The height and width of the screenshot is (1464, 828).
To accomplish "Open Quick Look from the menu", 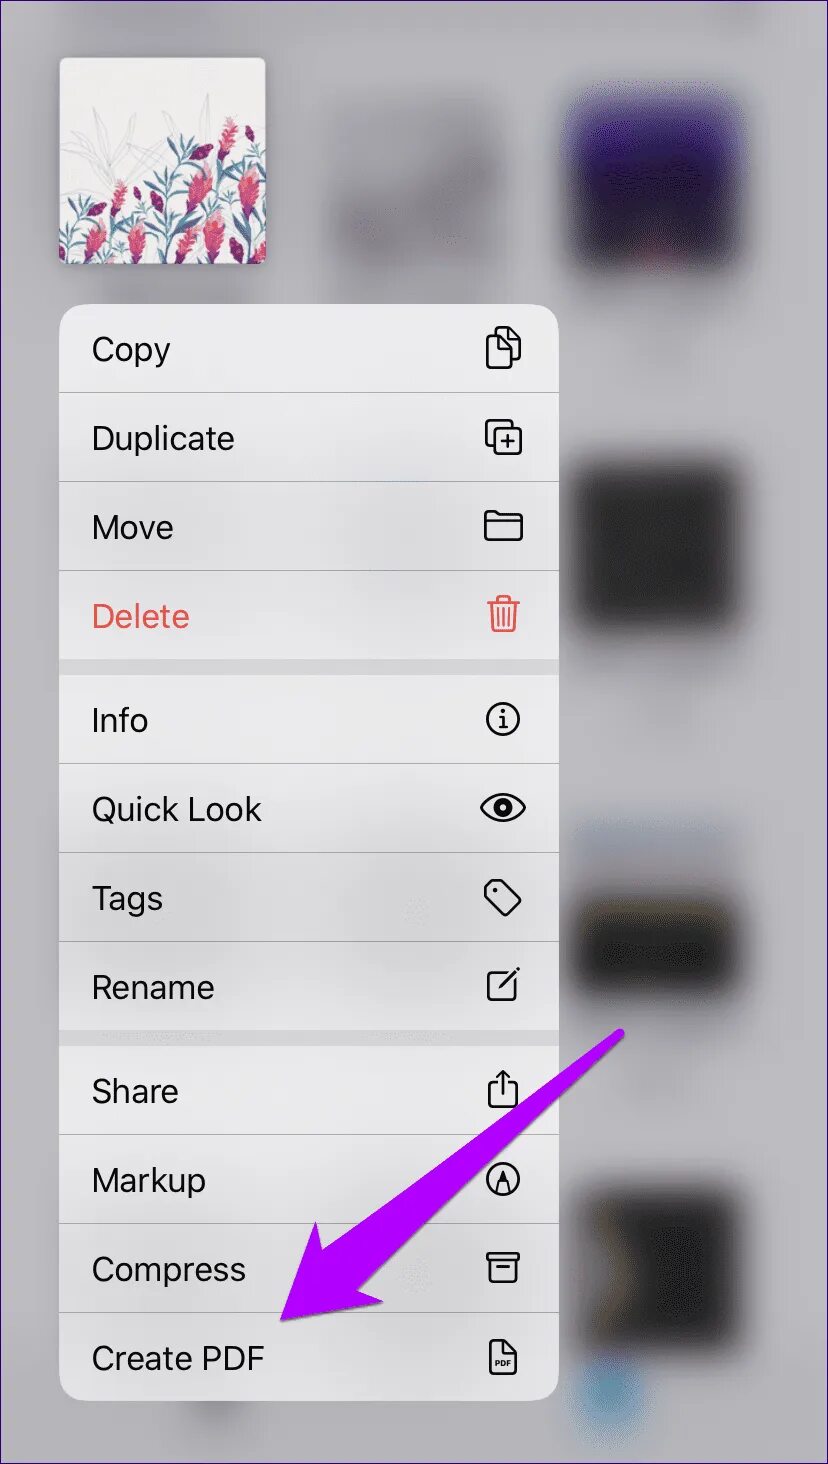I will (309, 808).
